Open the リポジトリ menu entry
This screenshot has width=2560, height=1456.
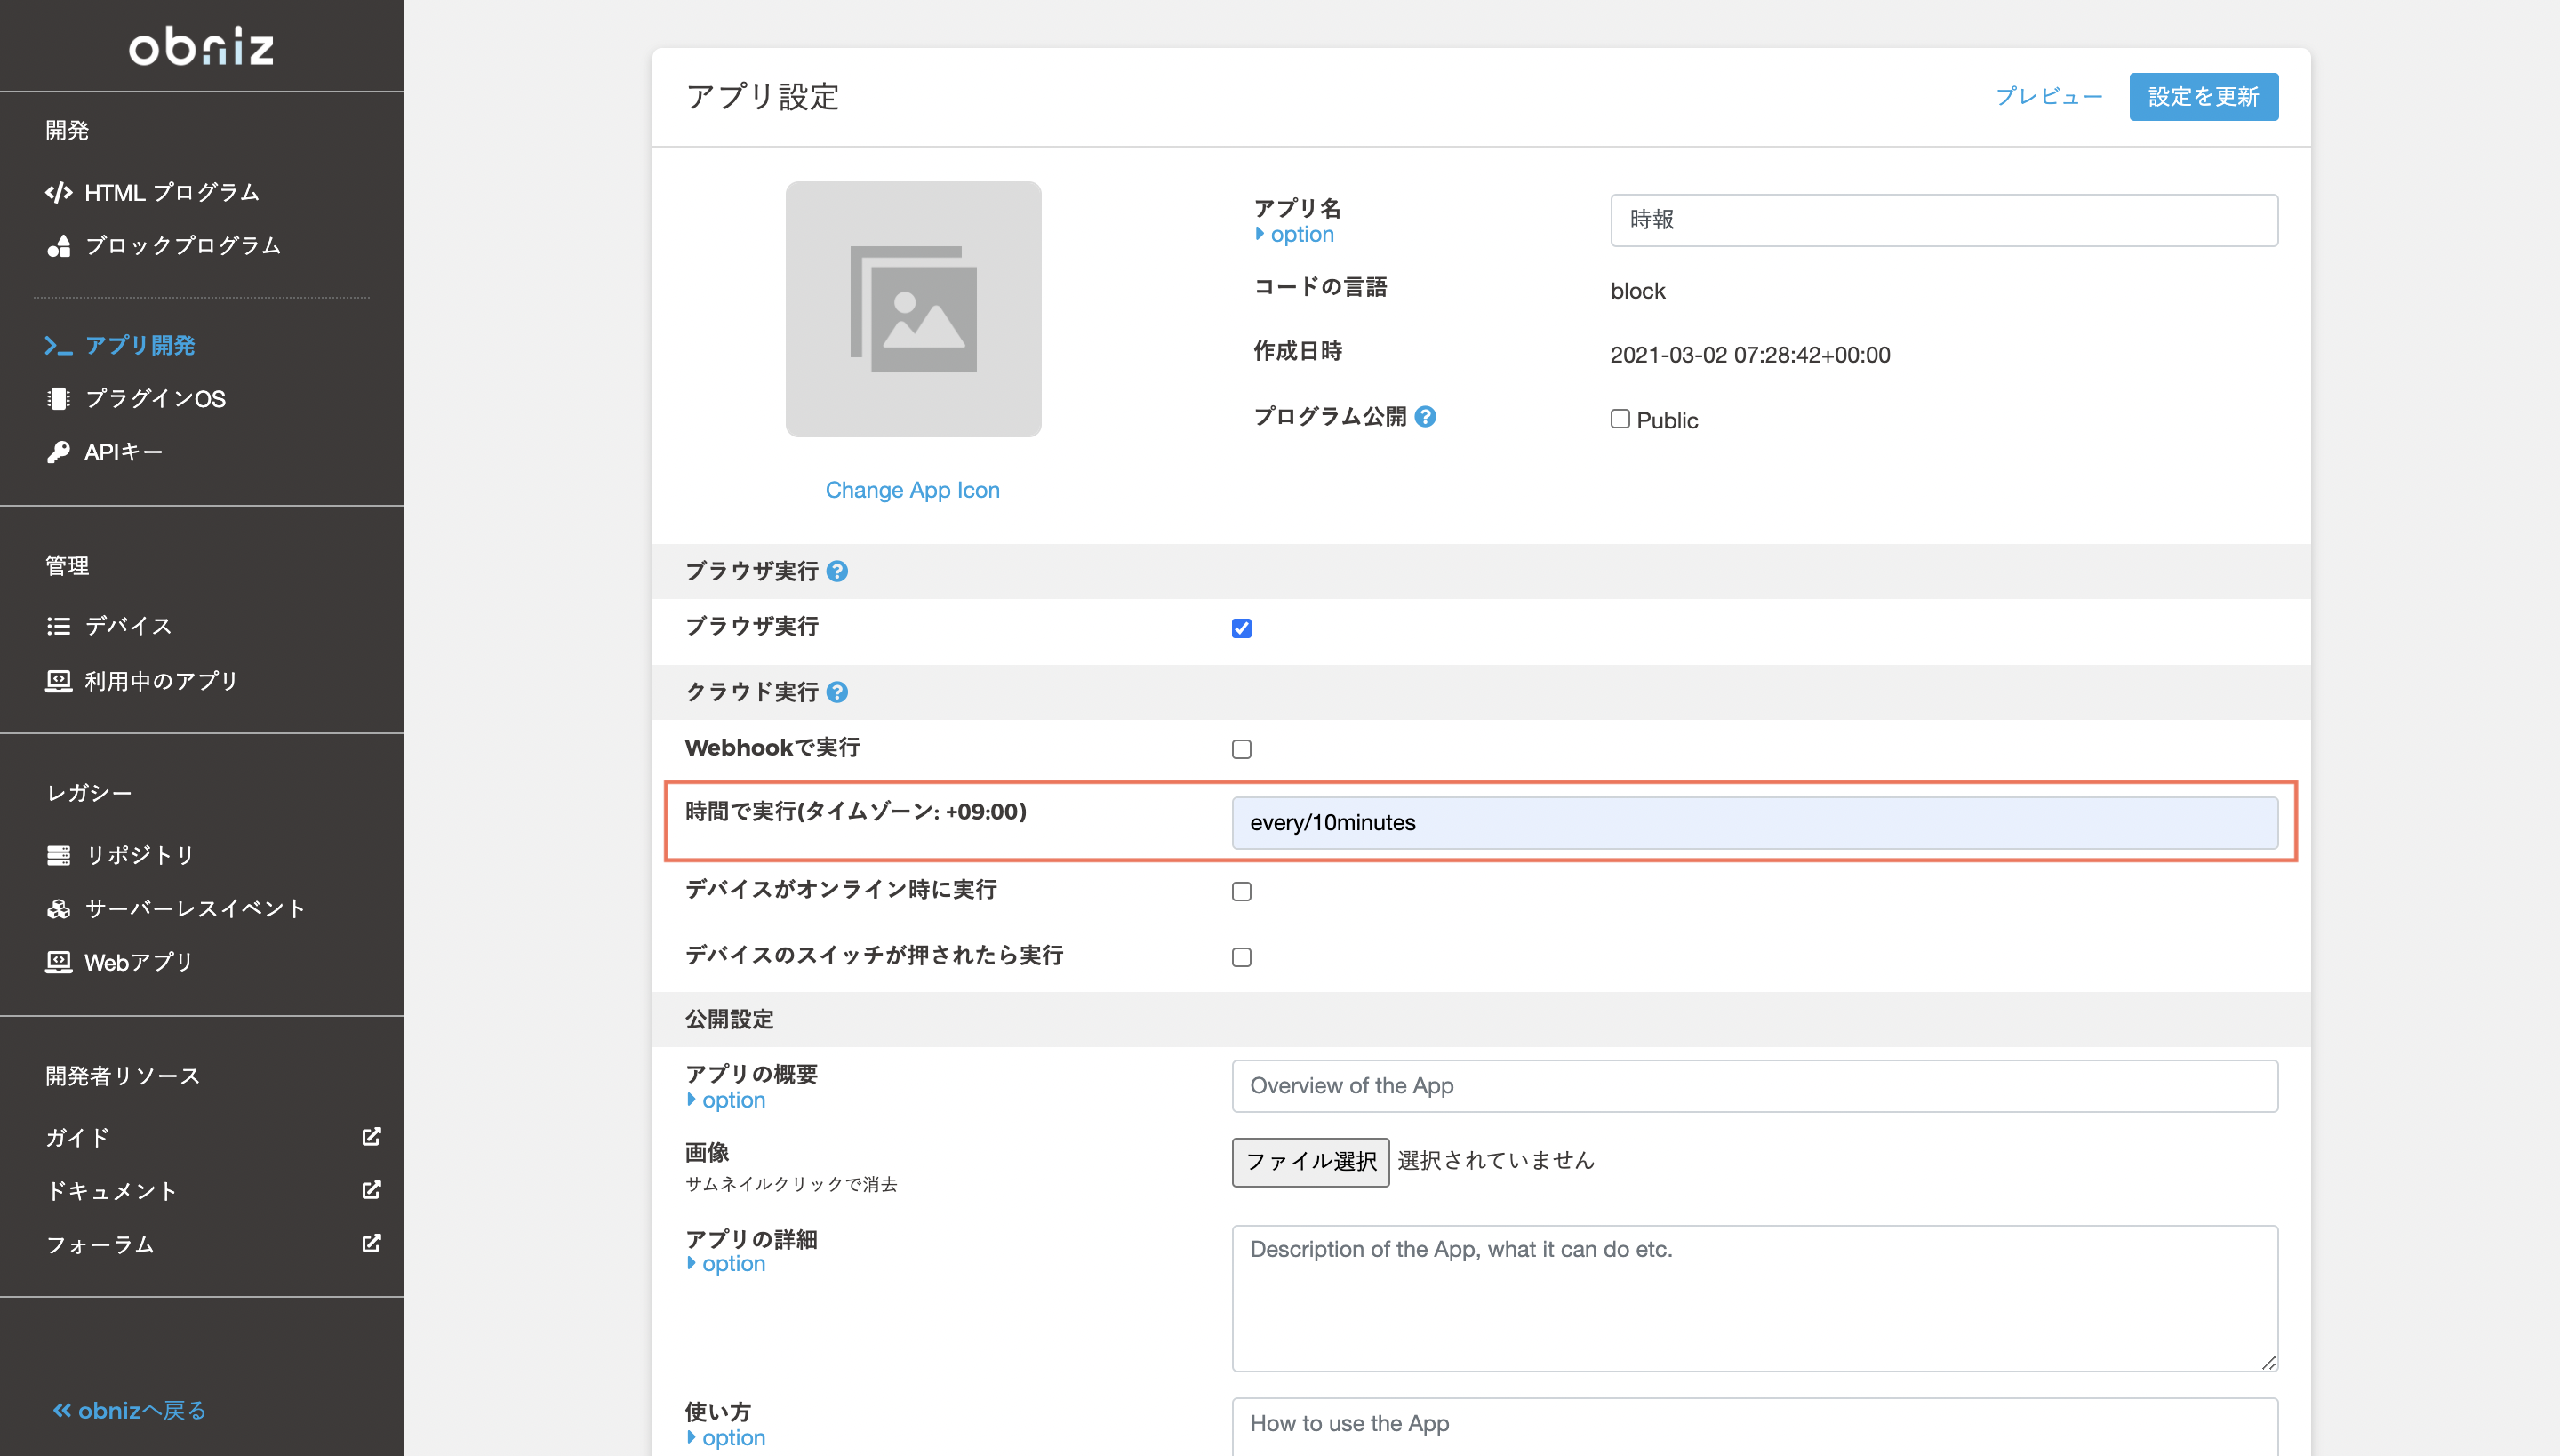tap(140, 855)
